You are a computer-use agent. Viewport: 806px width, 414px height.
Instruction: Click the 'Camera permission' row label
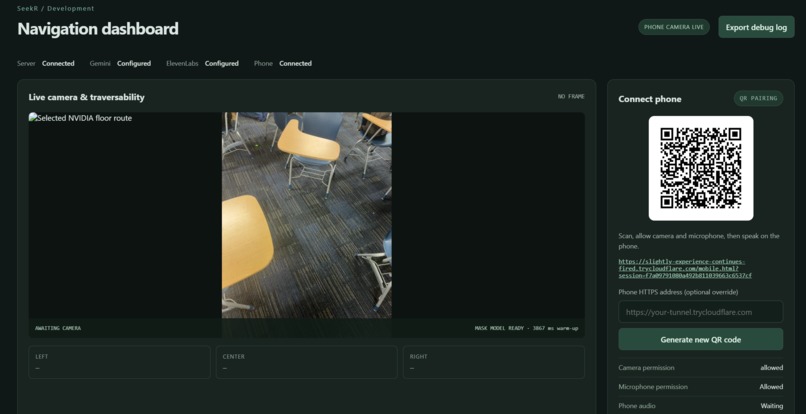coord(646,368)
